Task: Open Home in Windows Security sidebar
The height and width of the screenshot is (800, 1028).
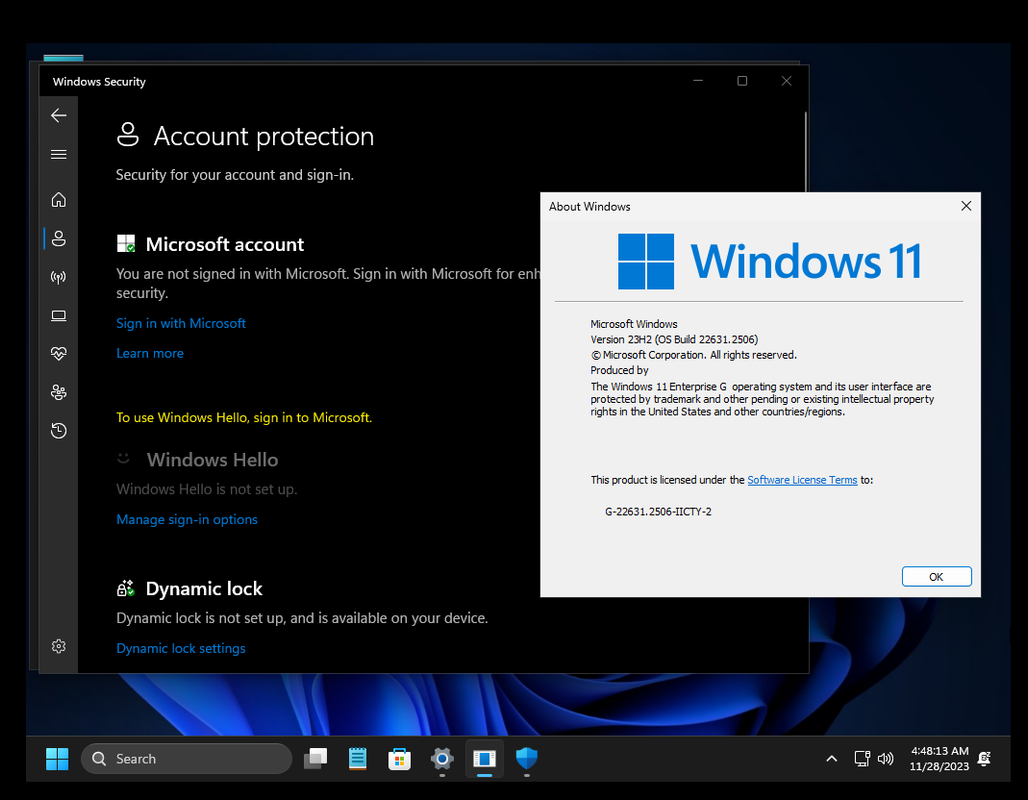Action: 58,199
